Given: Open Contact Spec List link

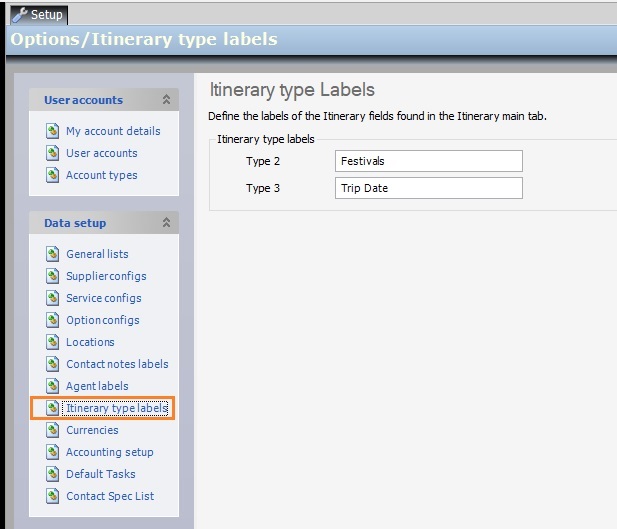Looking at the screenshot, I should pyautogui.click(x=110, y=496).
